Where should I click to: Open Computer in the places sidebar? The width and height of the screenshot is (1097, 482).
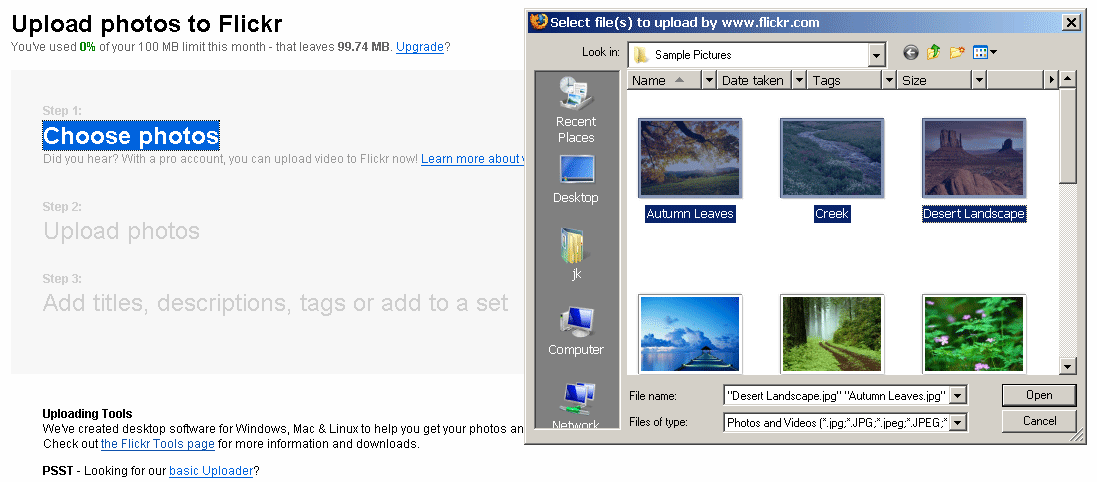(x=576, y=332)
